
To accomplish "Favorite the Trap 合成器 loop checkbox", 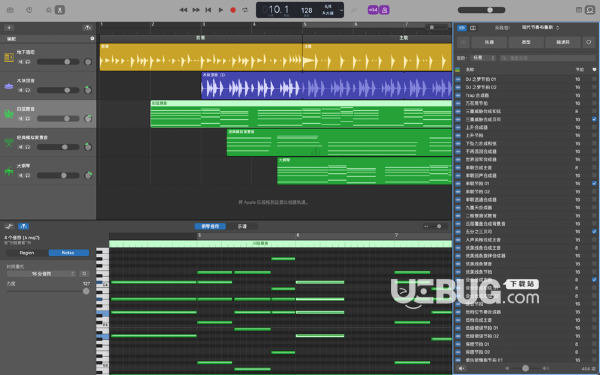I will tap(594, 95).
